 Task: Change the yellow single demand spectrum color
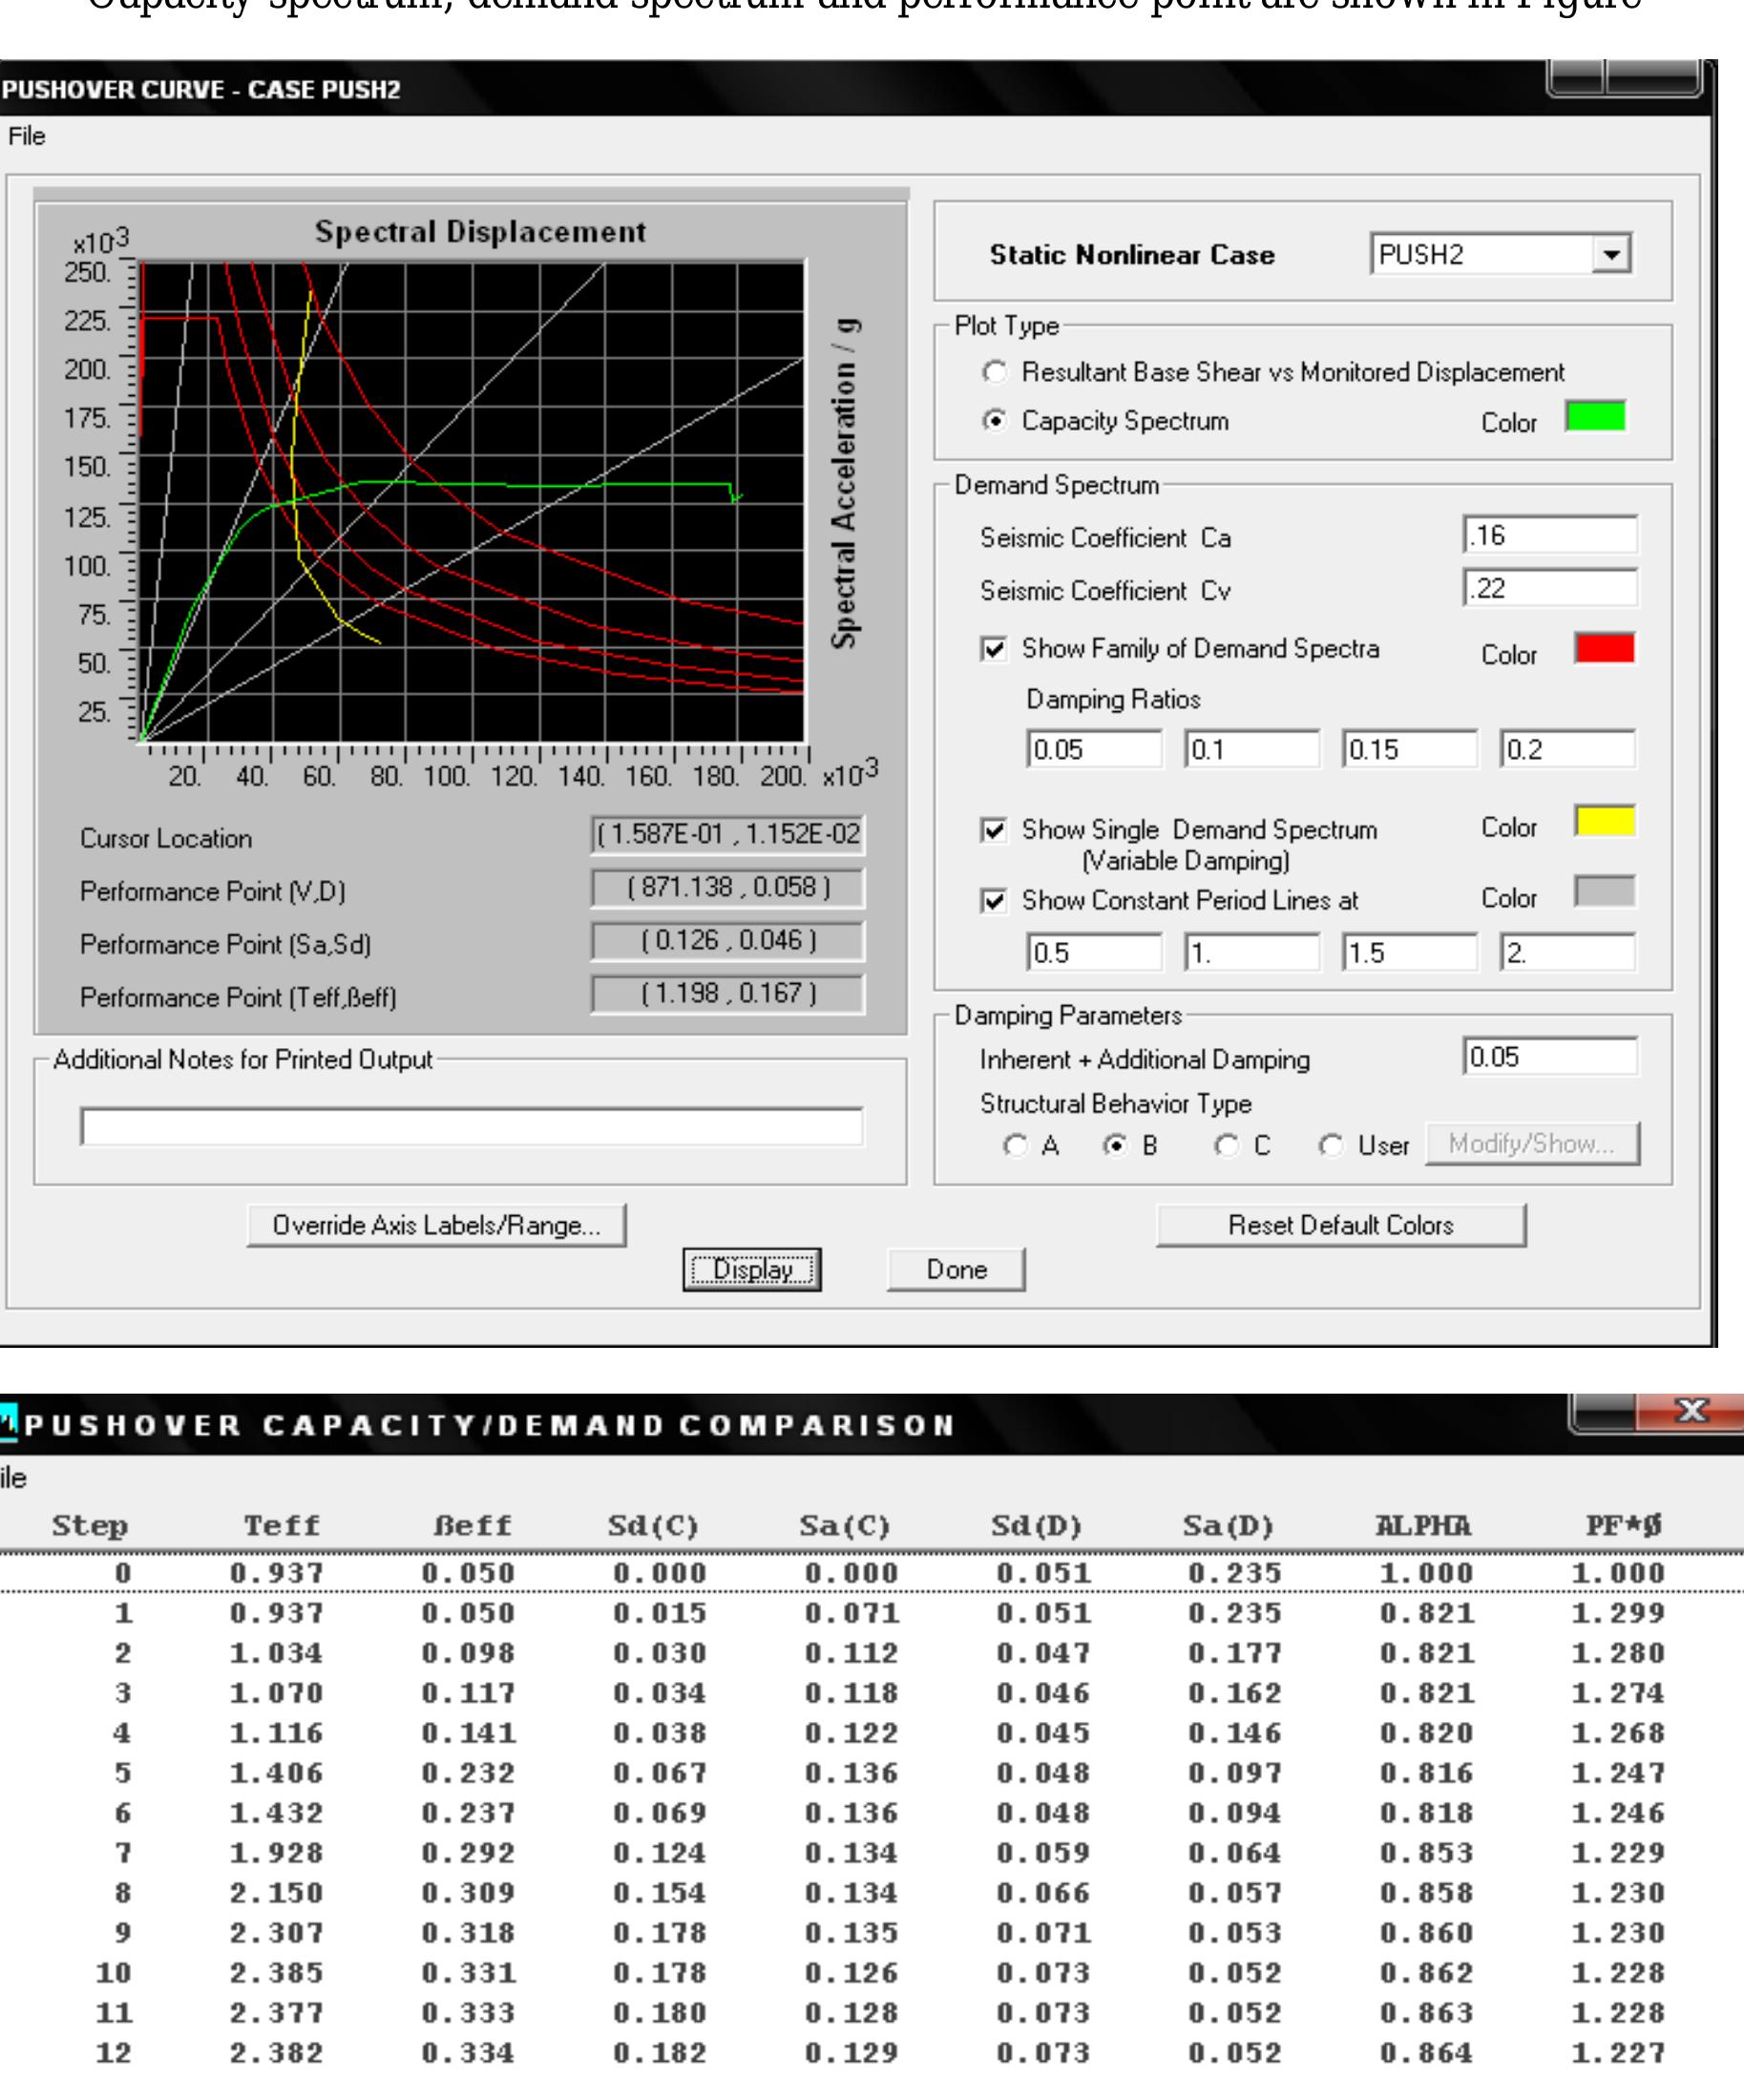[1605, 821]
